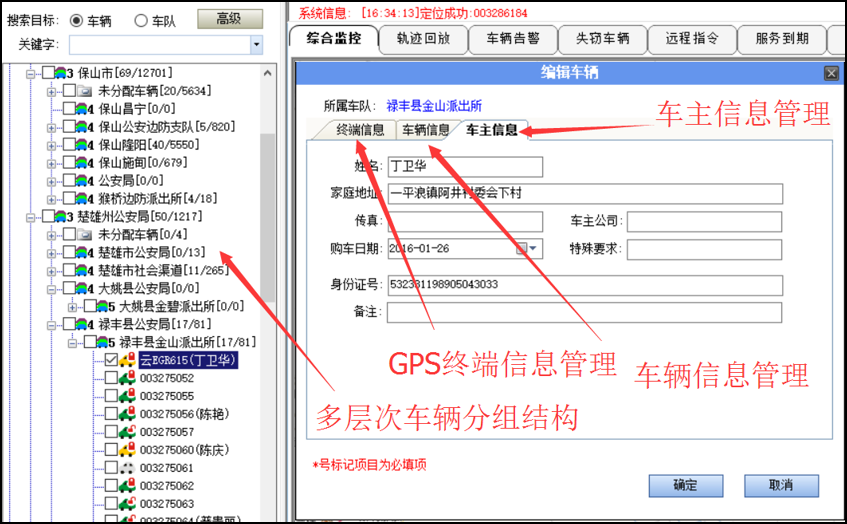Viewport: 847px width, 524px height.
Task: Uncheck the 云EGR615(丁卫华) vehicle checkbox
Action: pyautogui.click(x=111, y=360)
